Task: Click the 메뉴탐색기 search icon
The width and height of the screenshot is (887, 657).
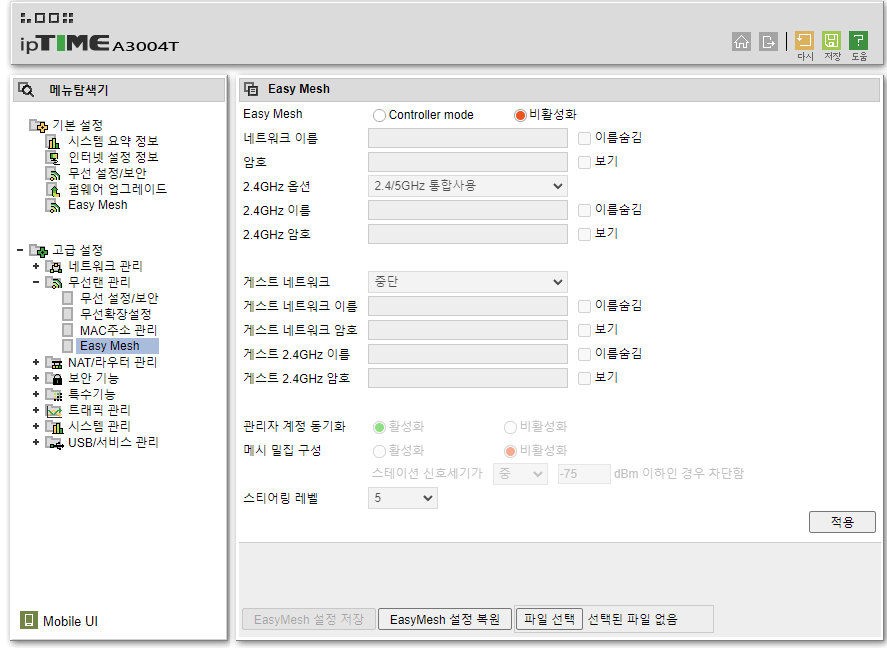Action: [x=27, y=90]
